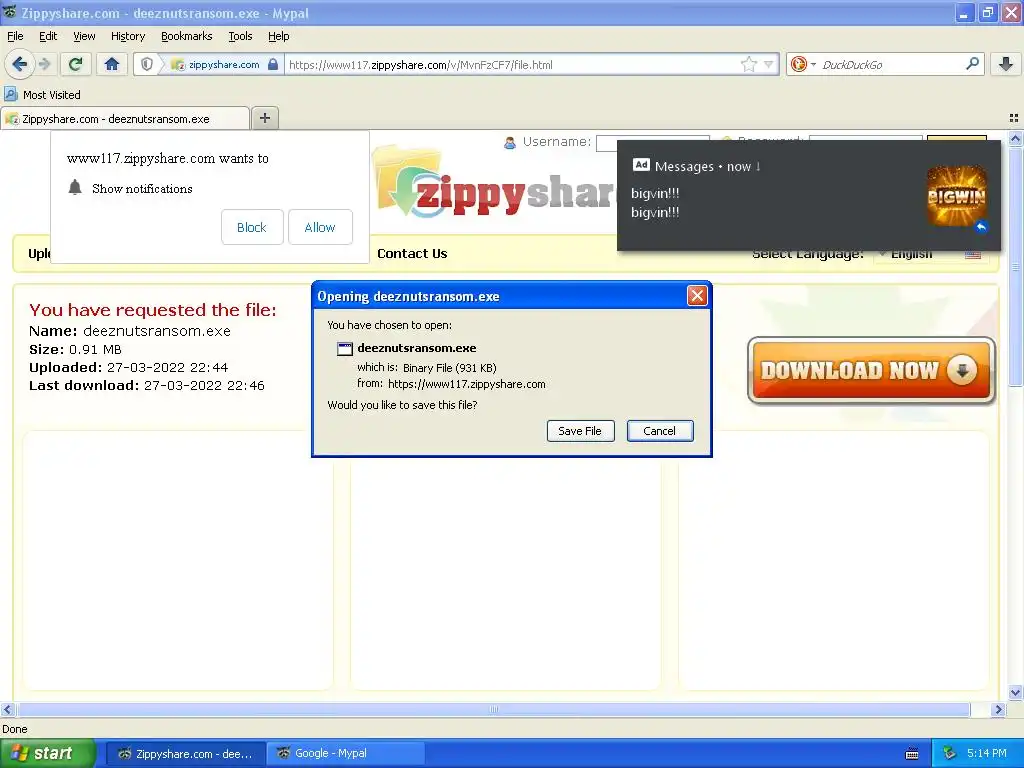
Task: Cancel the file opening dialog
Action: point(660,431)
